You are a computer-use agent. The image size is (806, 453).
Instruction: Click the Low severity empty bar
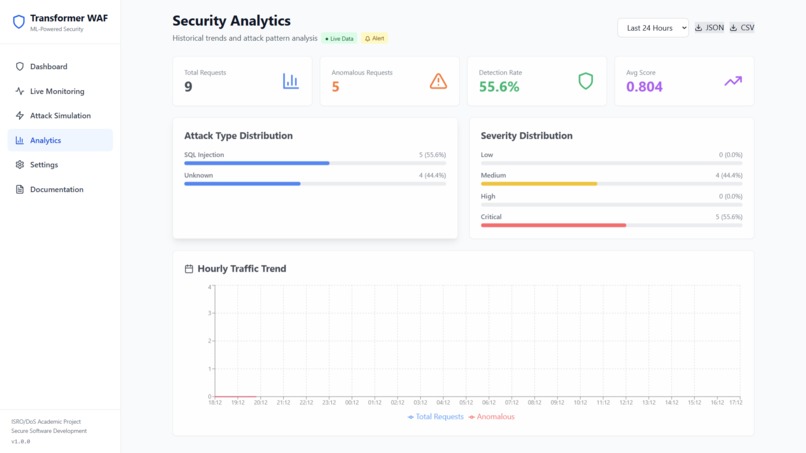(611, 163)
